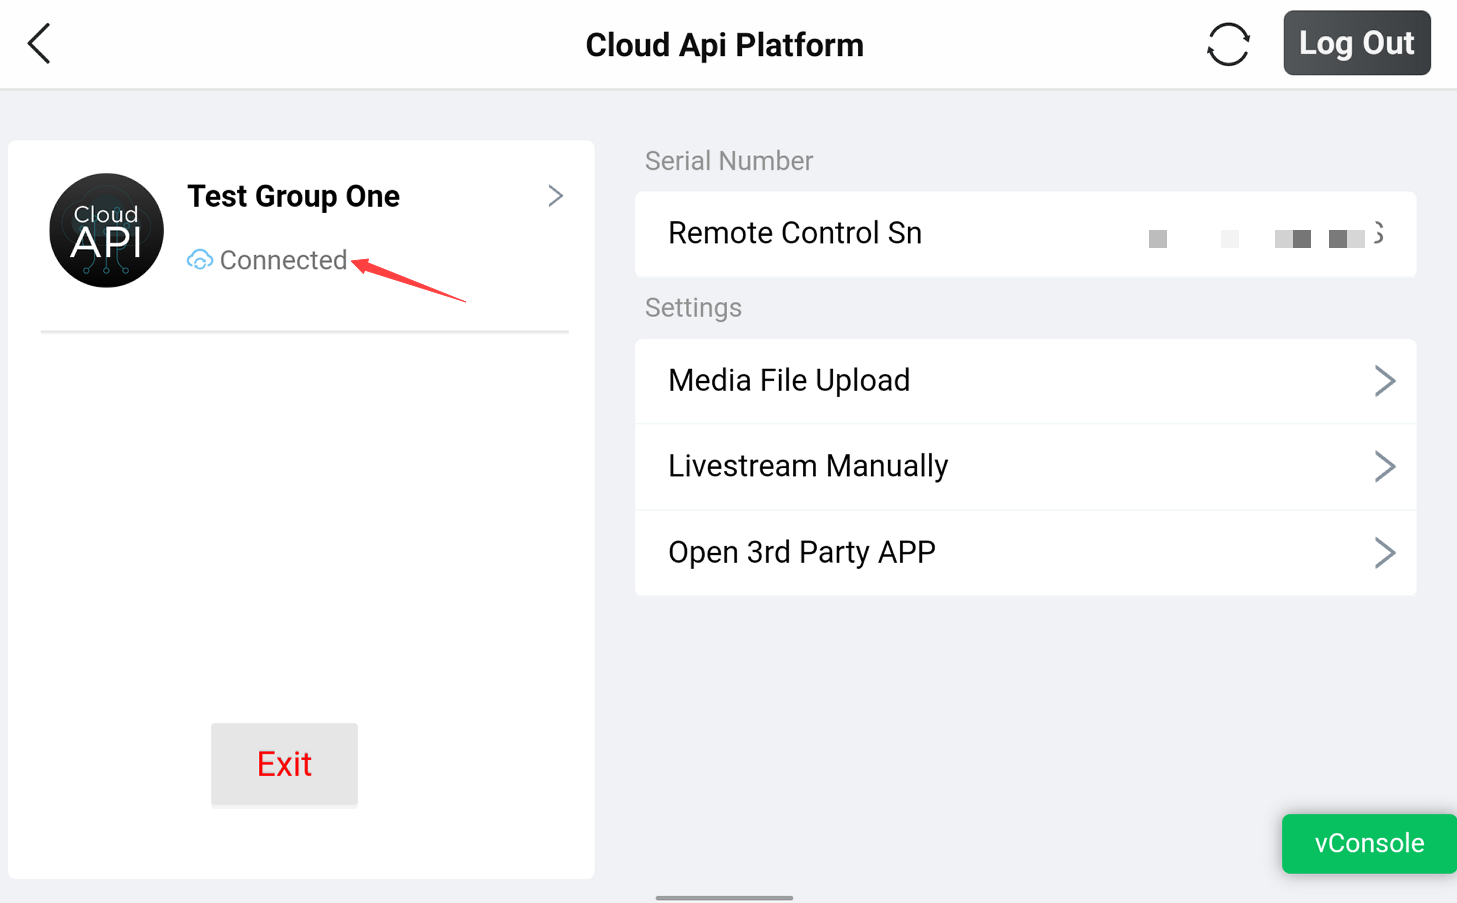The width and height of the screenshot is (1457, 903).
Task: Click the Cloud Api Platform title
Action: point(724,45)
